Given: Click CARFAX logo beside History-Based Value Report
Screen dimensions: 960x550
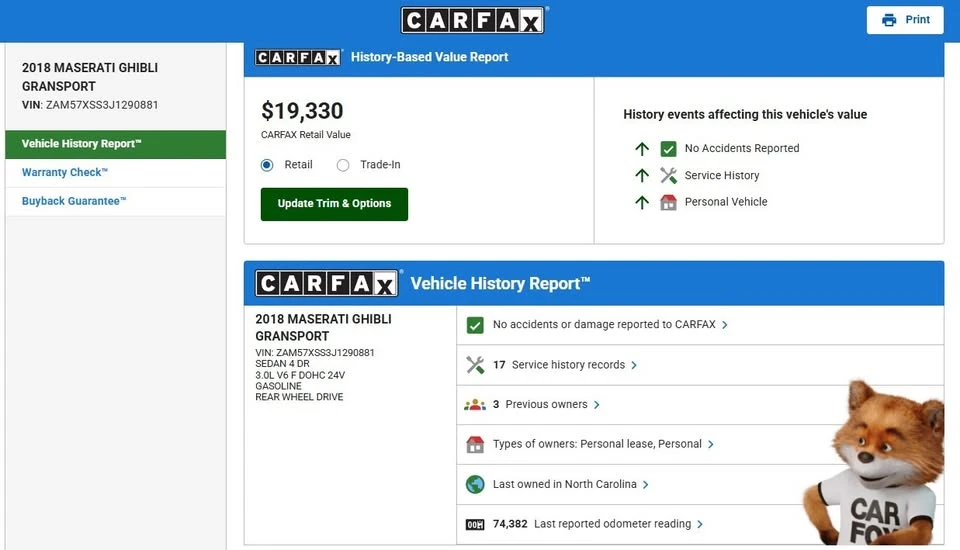Looking at the screenshot, I should click(298, 57).
